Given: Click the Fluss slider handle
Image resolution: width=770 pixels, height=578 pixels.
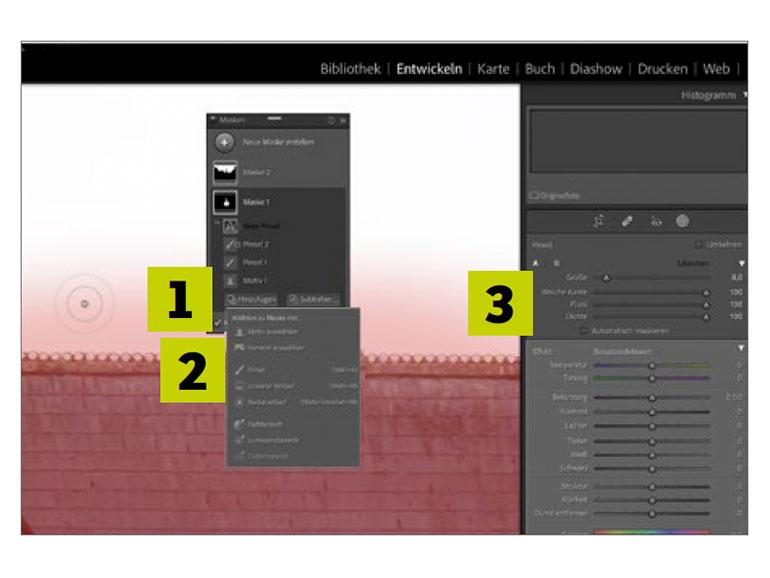Looking at the screenshot, I should point(706,305).
